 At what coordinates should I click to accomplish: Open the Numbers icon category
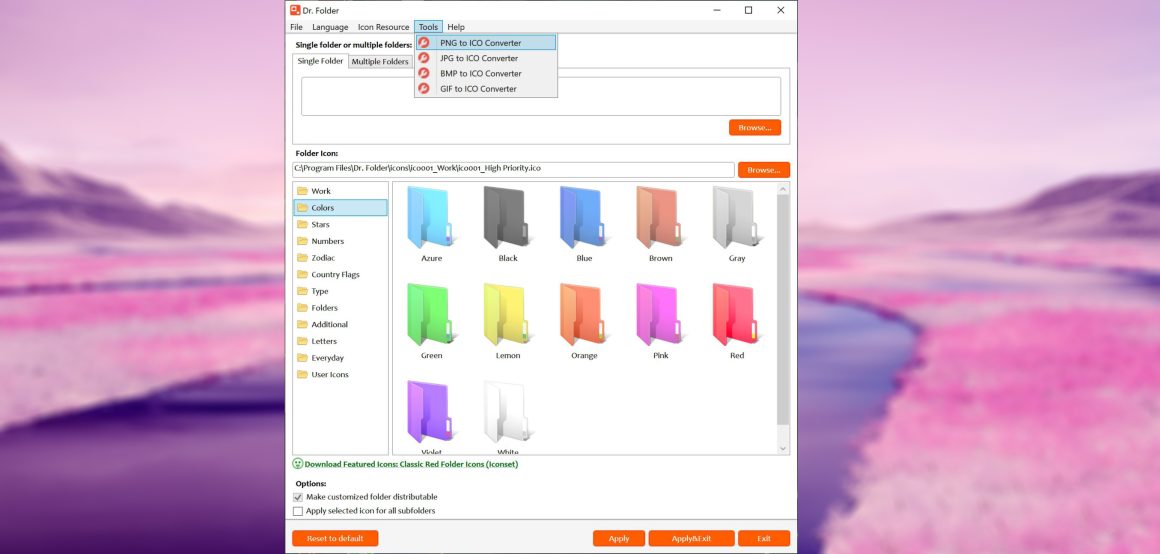pos(340,241)
